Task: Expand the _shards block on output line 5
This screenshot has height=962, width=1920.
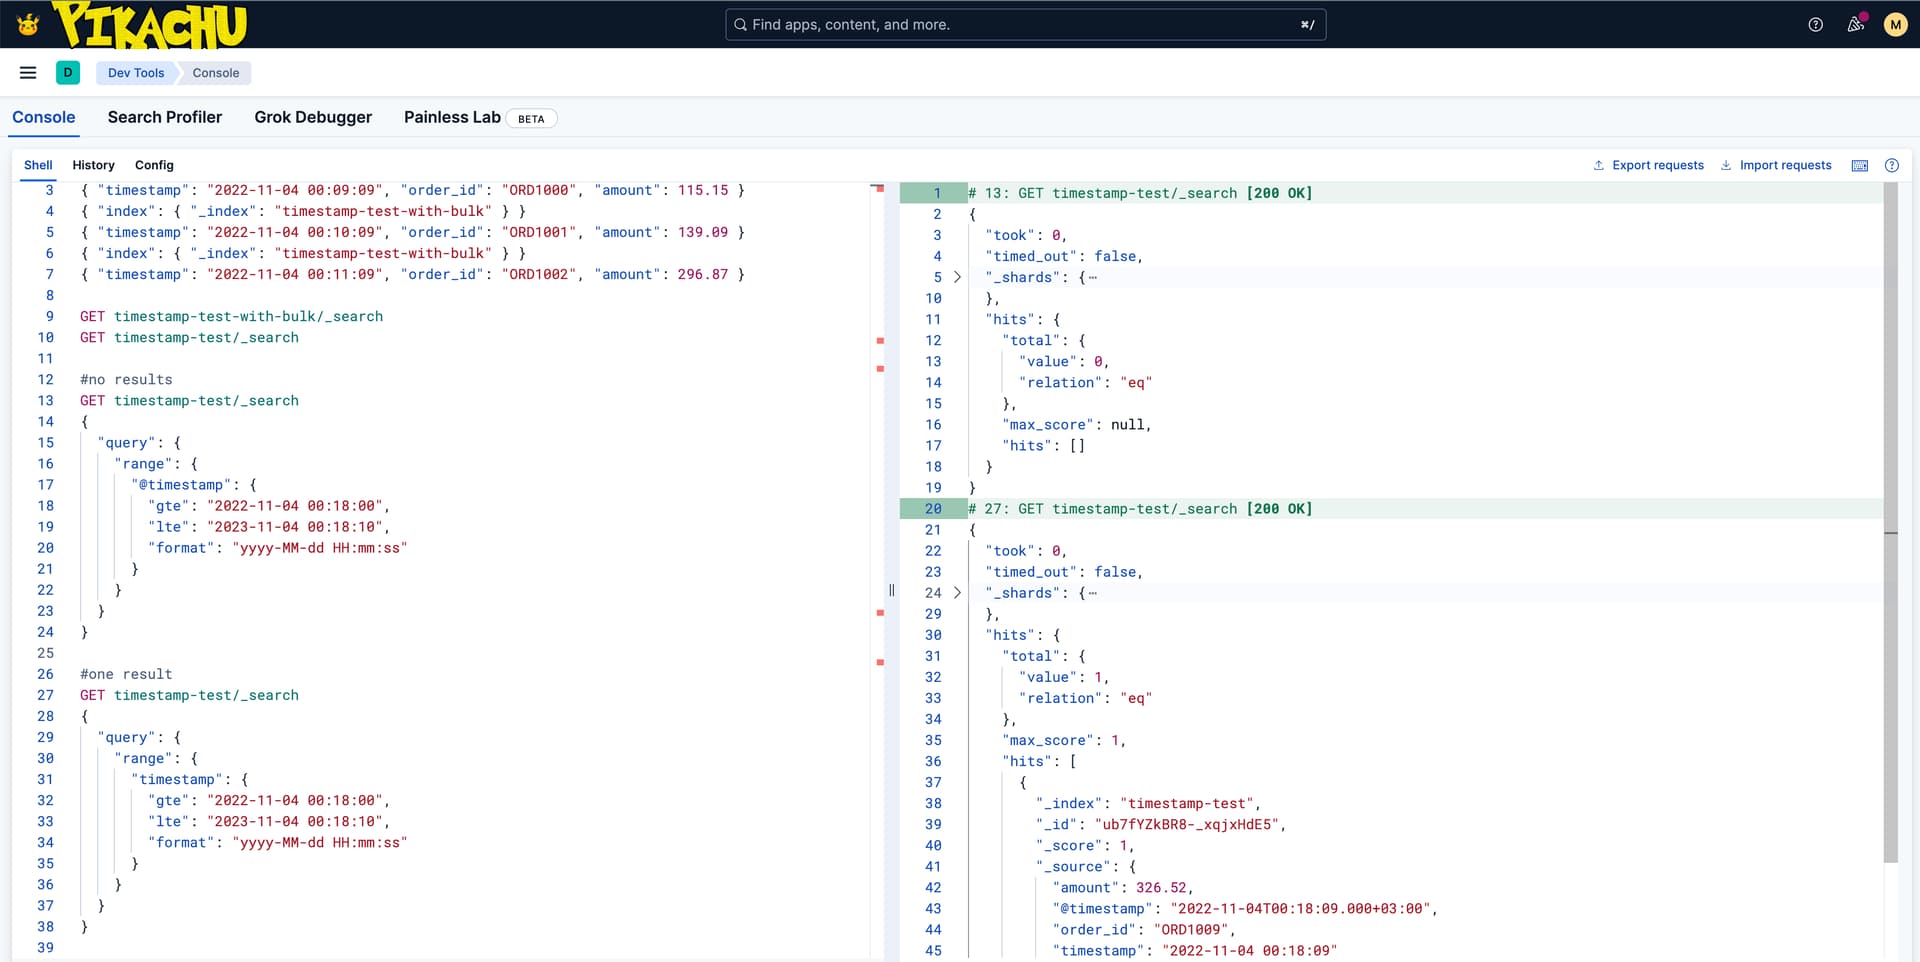Action: point(957,278)
